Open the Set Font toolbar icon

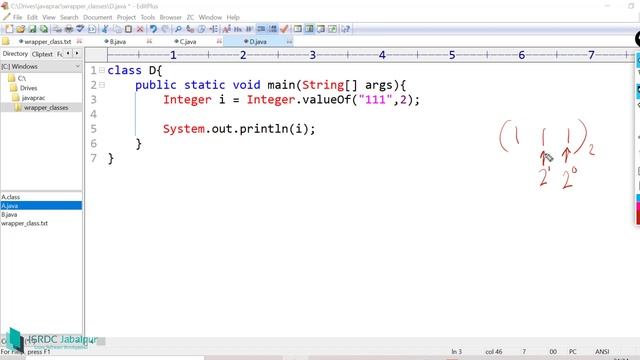tap(227, 29)
